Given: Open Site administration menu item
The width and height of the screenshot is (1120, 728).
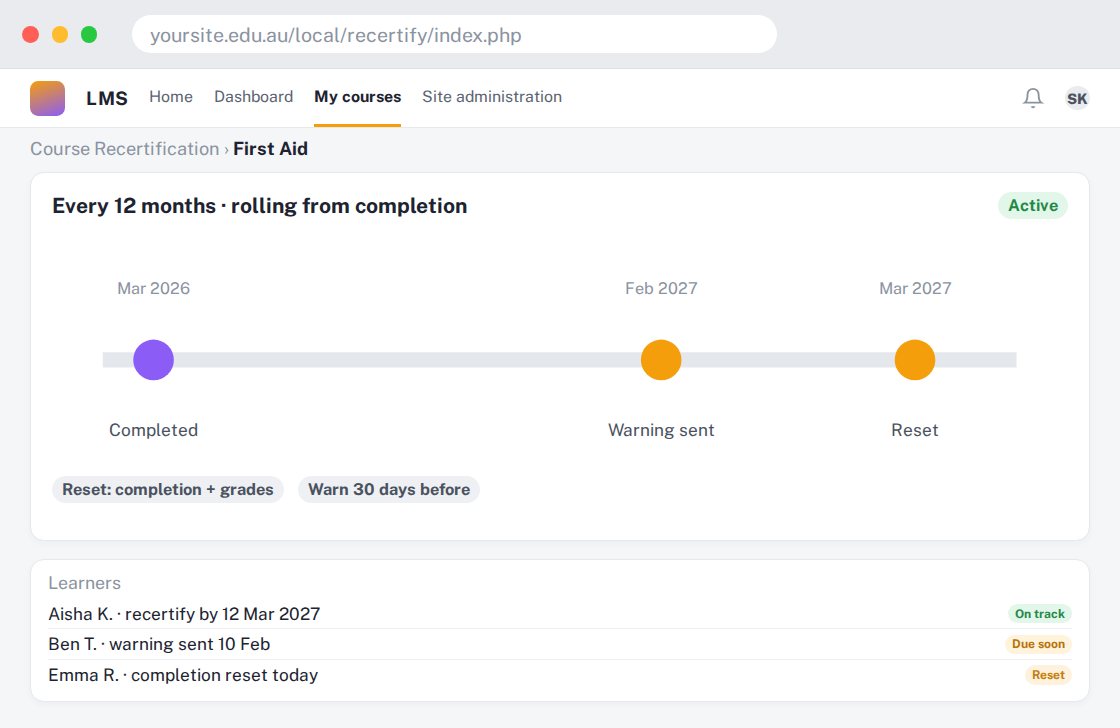Looking at the screenshot, I should (491, 96).
